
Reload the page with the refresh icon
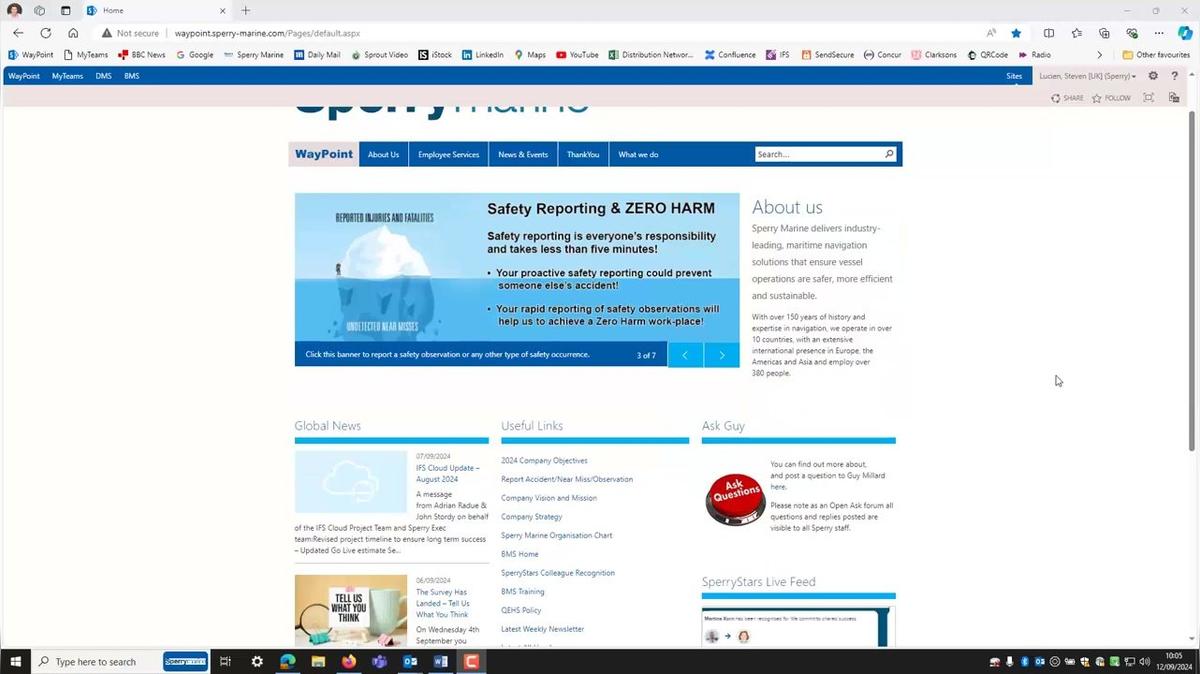point(45,33)
